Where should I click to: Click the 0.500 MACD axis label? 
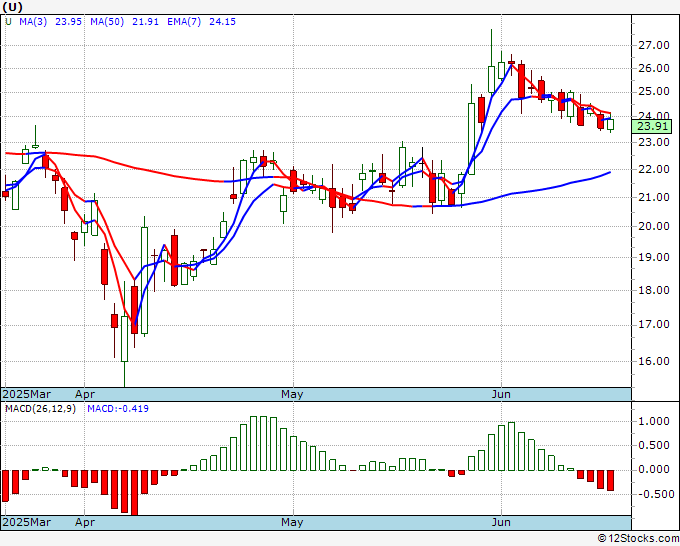click(653, 445)
